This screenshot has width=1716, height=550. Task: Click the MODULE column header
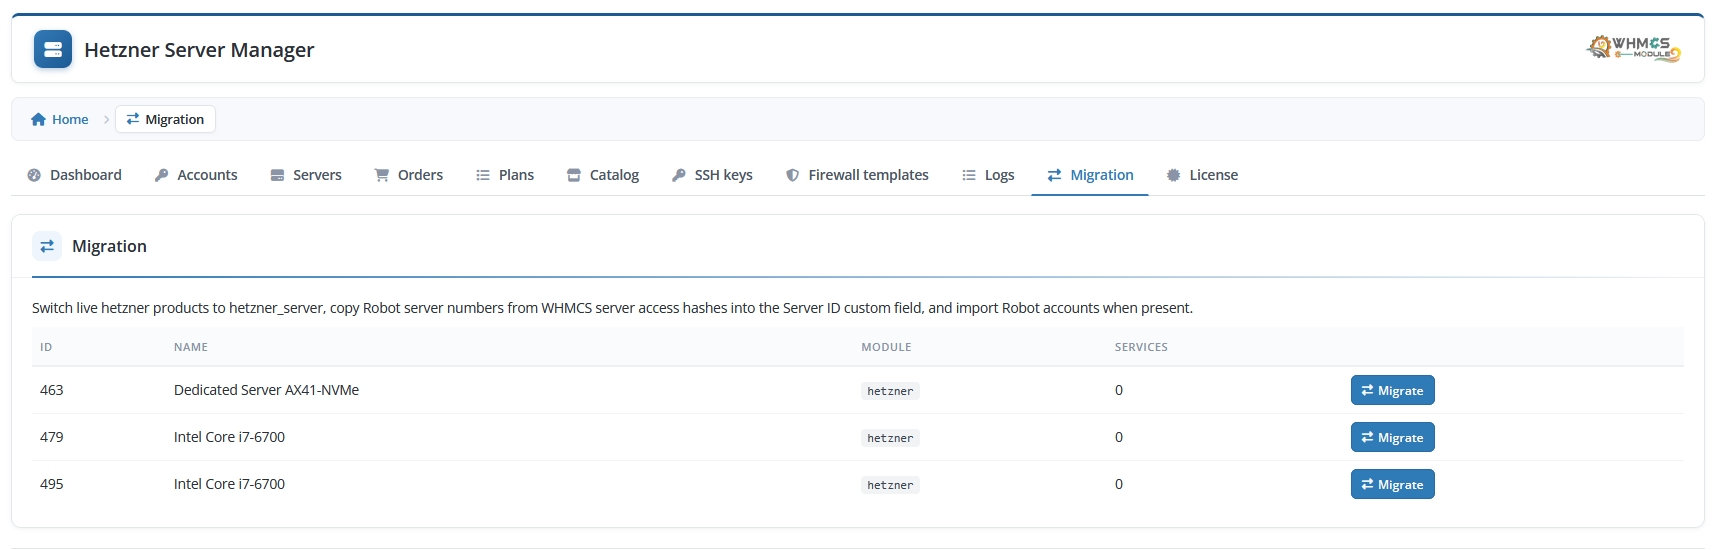click(886, 347)
